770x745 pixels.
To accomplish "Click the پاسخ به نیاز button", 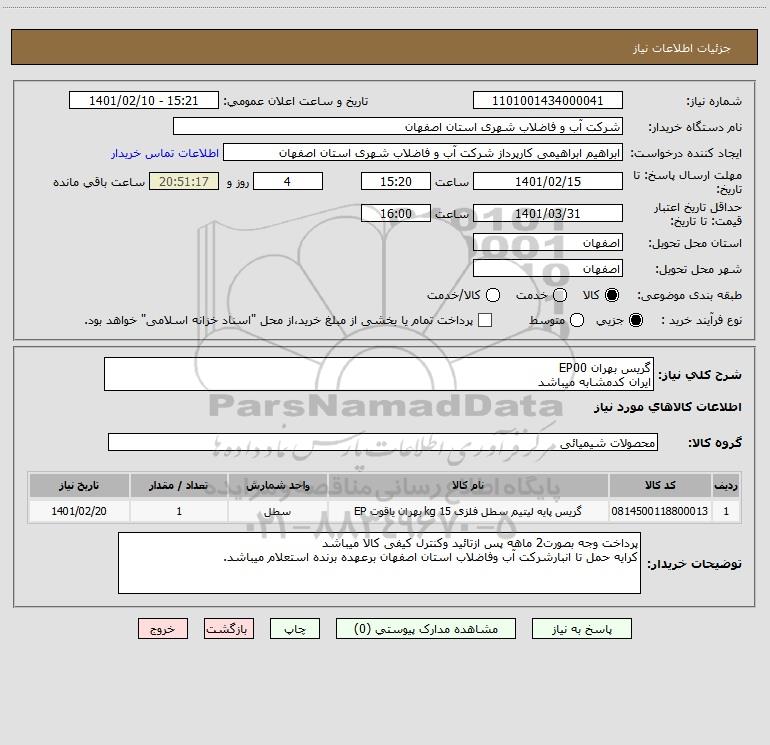I will (581, 629).
